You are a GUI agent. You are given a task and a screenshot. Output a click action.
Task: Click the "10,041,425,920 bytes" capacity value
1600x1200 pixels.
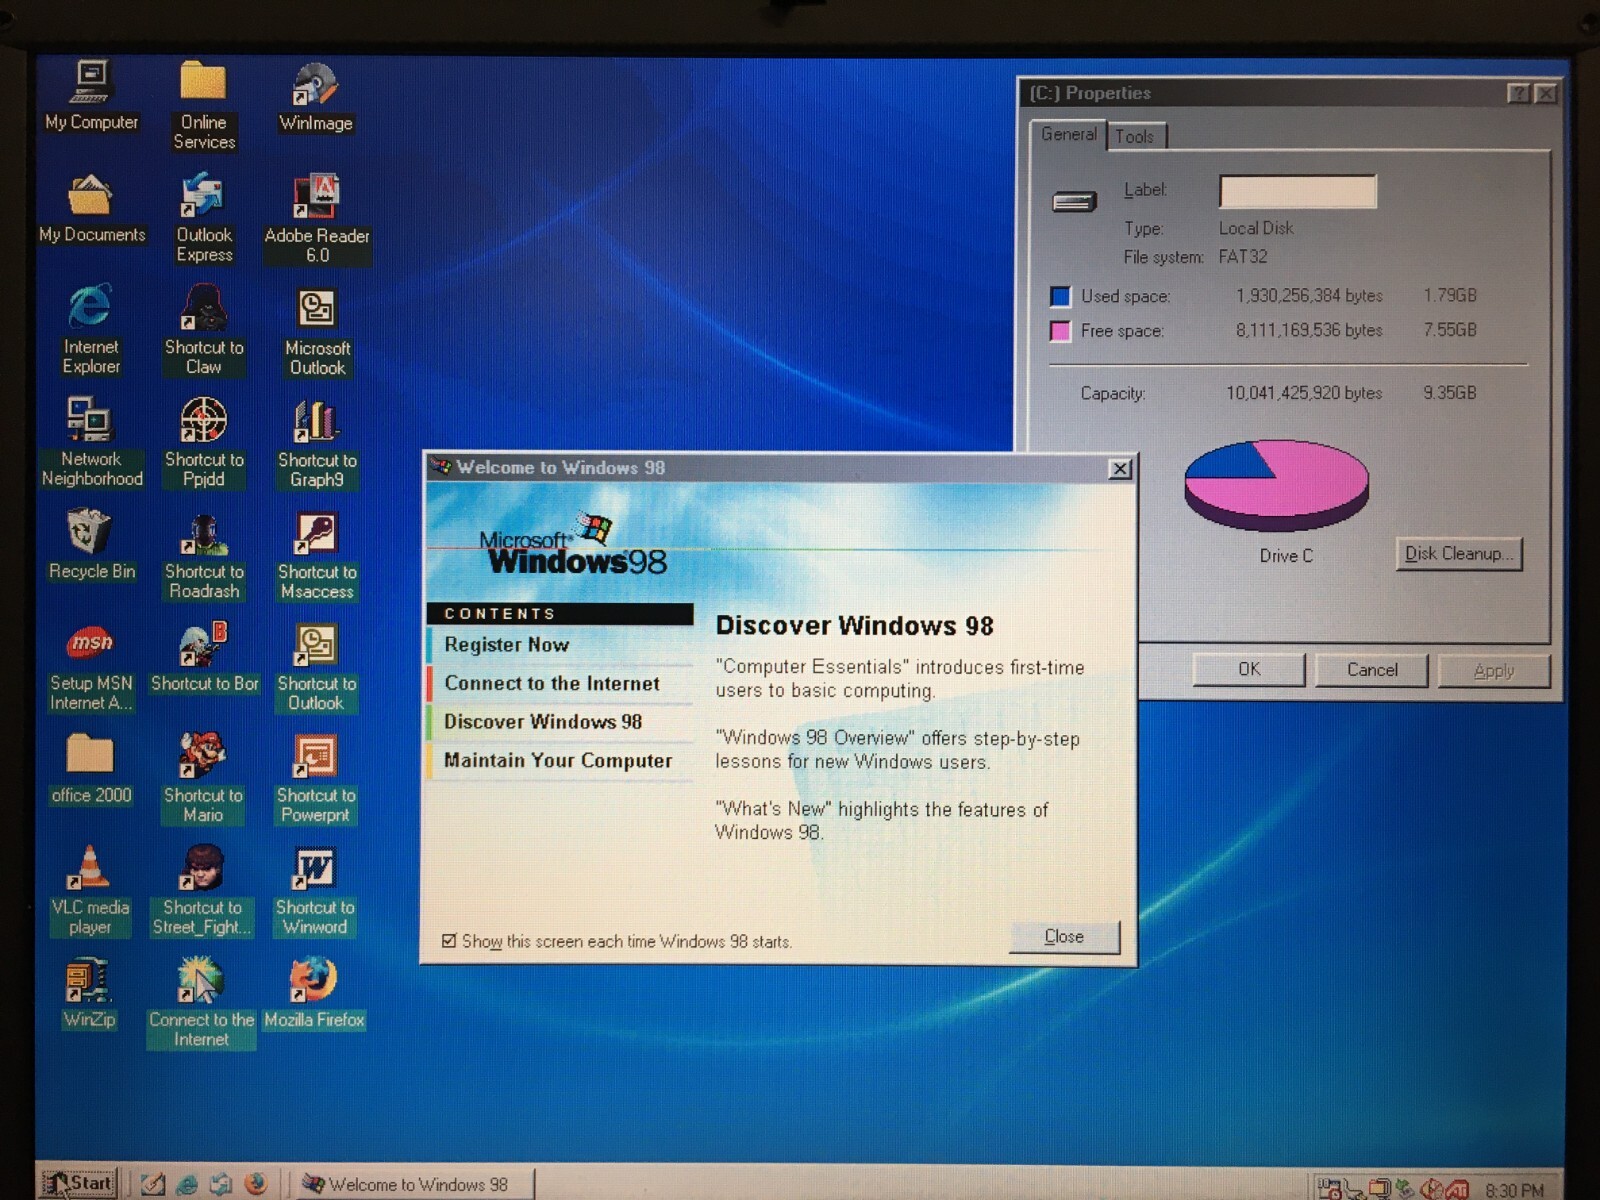[1304, 393]
